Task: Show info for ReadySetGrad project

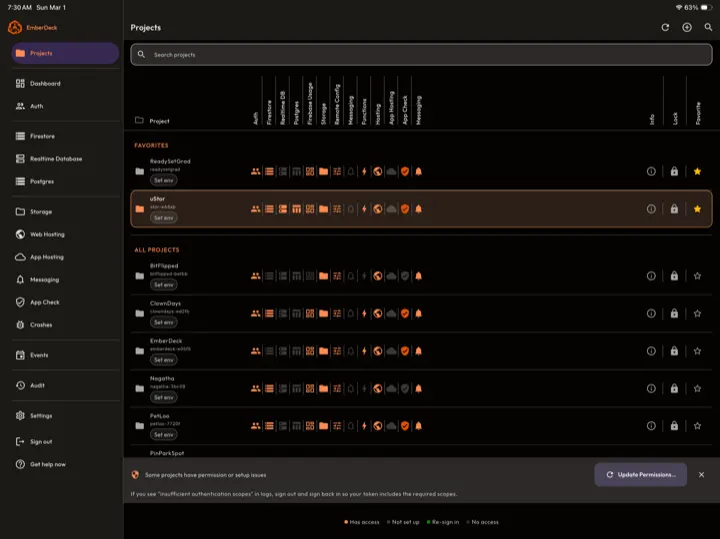Action: (x=651, y=171)
